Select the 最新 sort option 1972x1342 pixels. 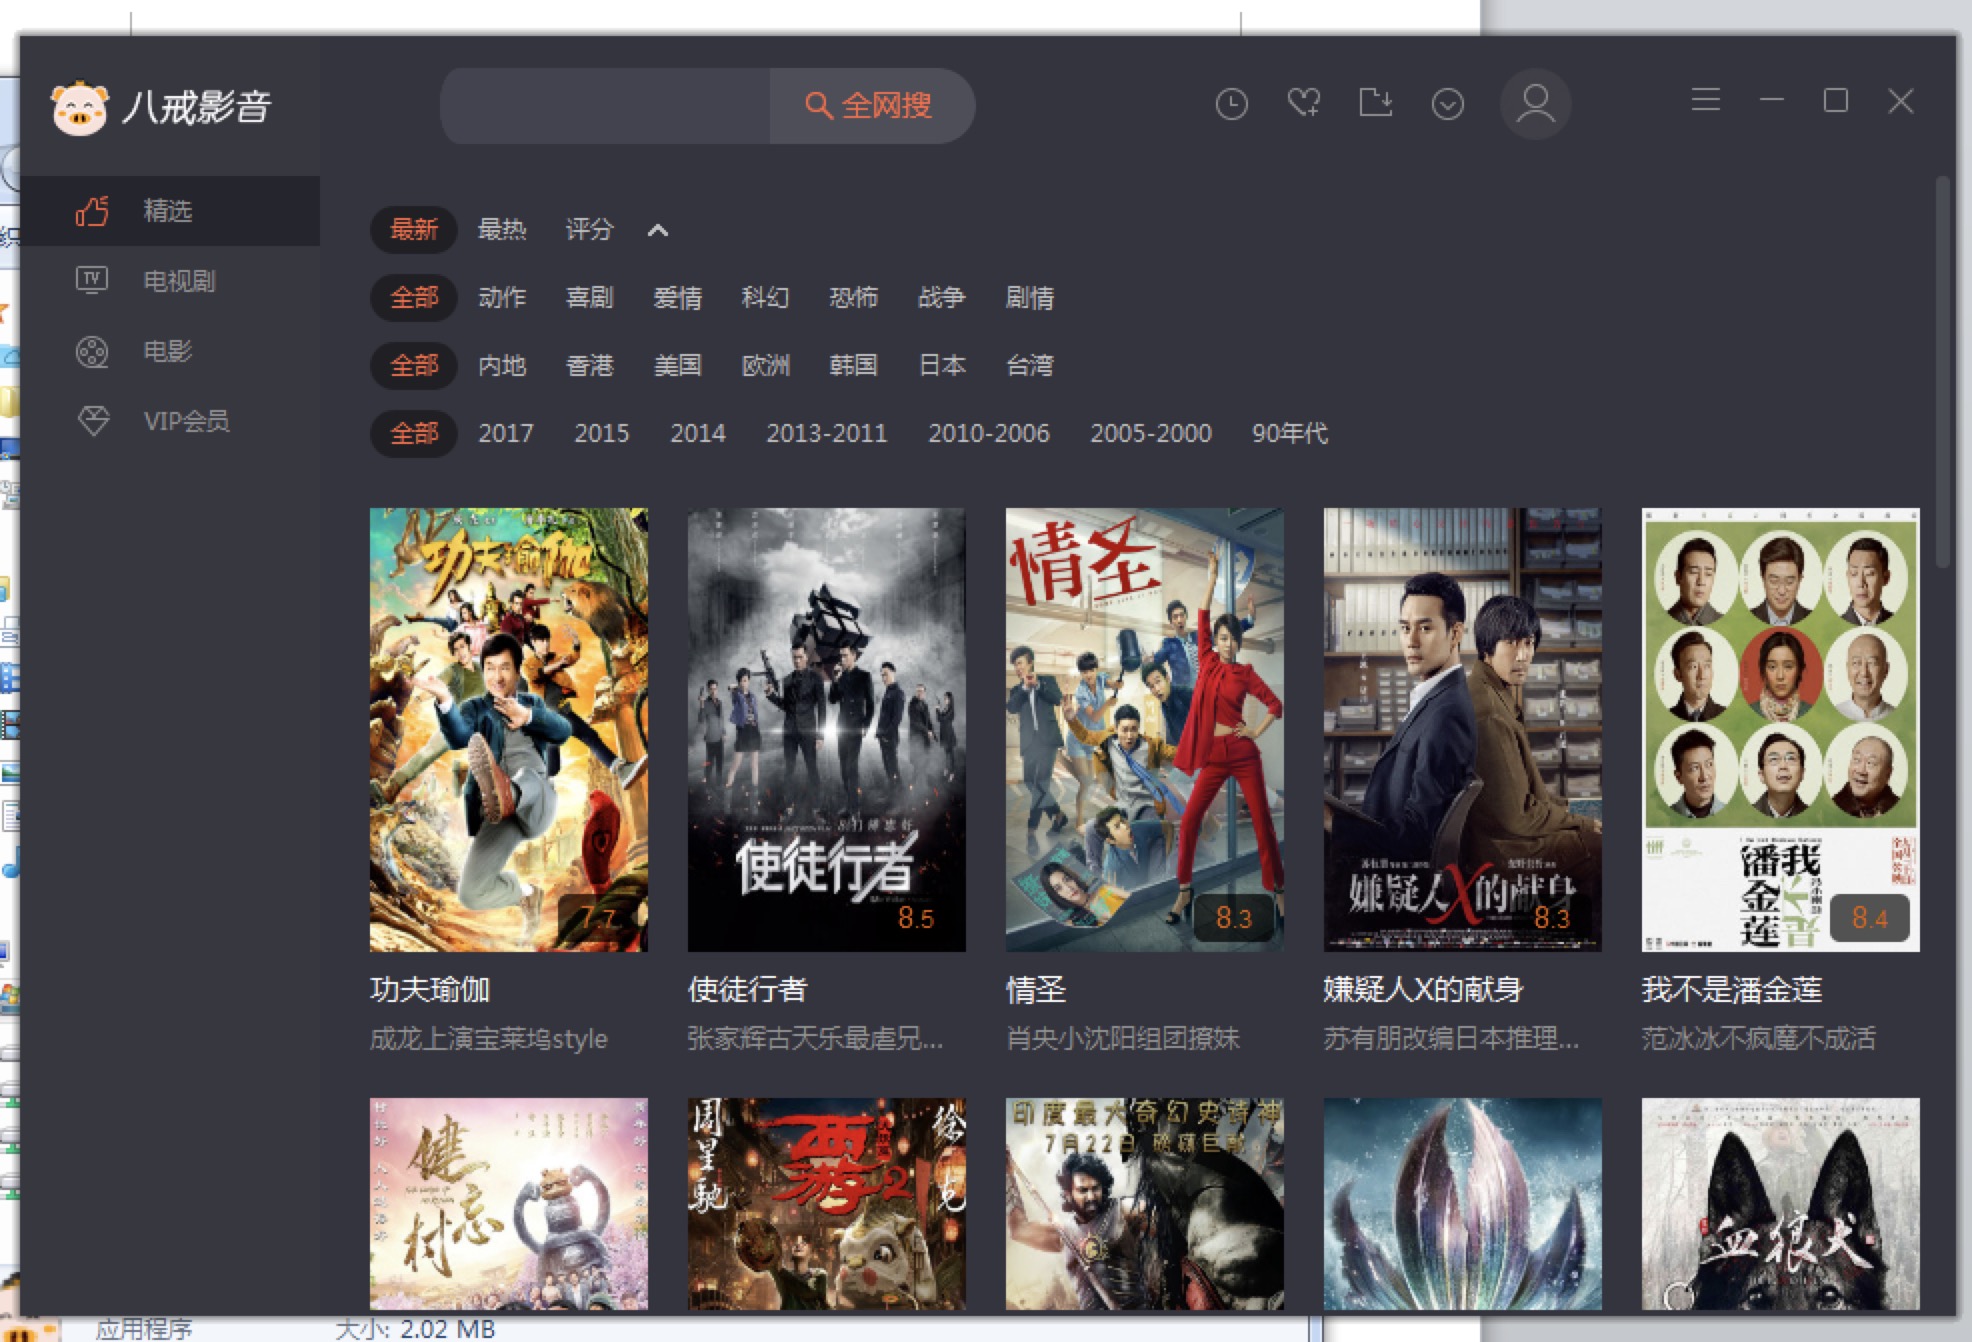coord(414,229)
